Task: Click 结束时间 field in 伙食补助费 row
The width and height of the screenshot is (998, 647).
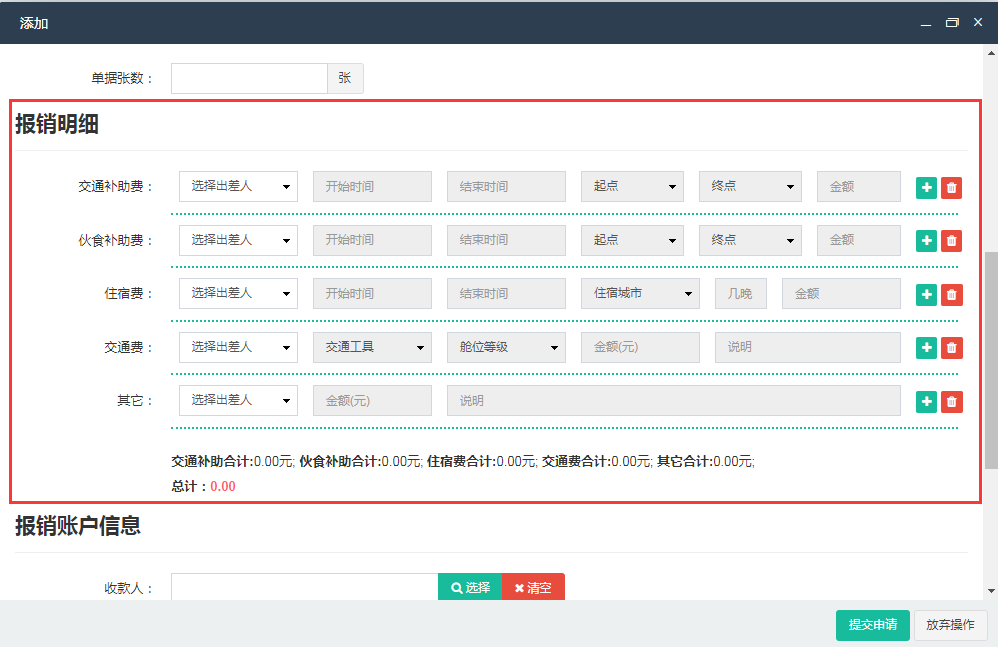Action: (x=506, y=240)
